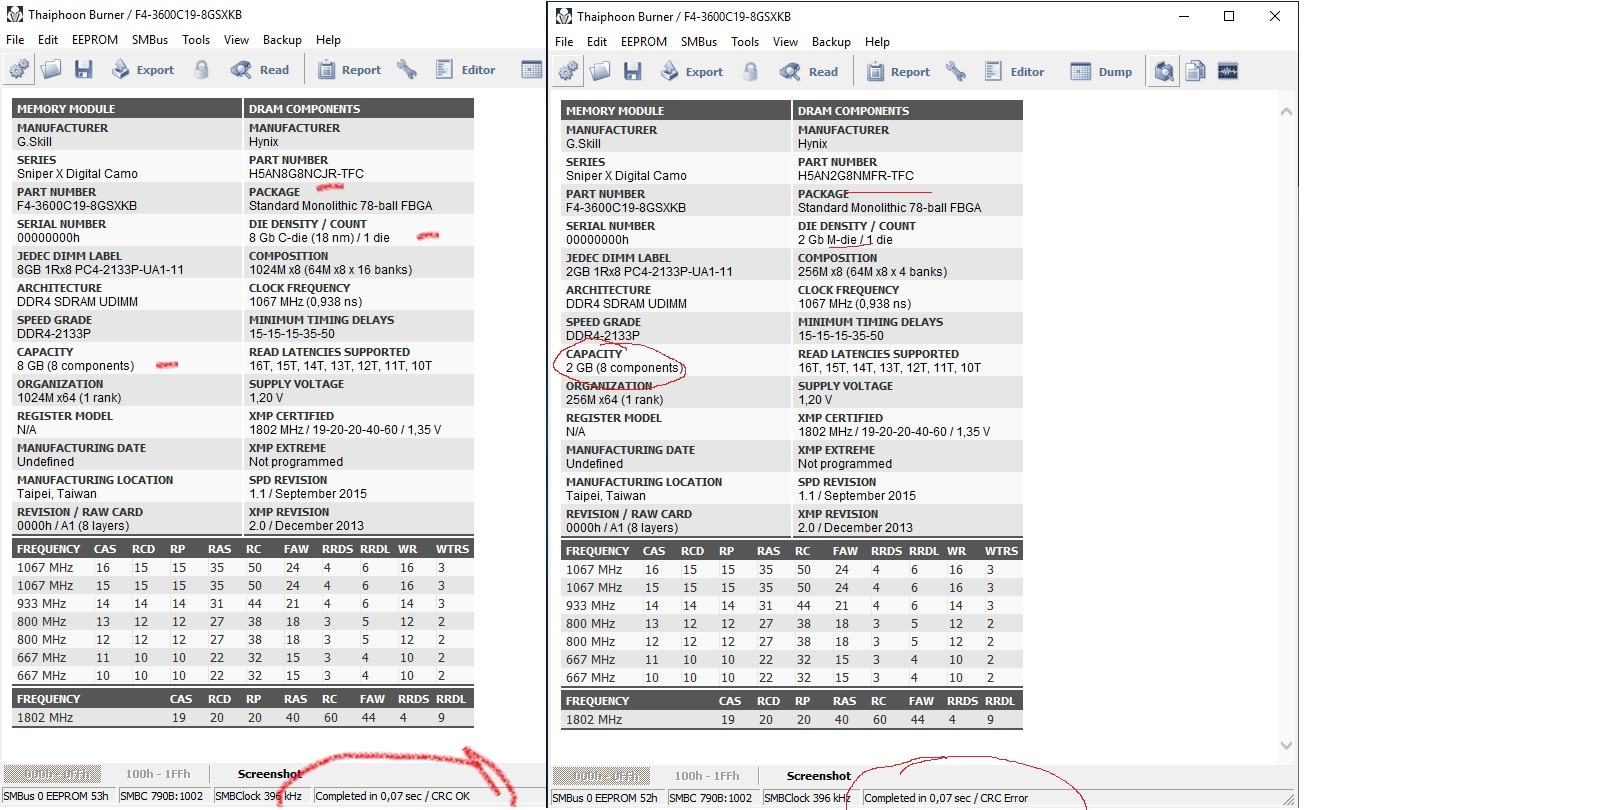
Task: Click the open folder icon in the right window
Action: (600, 71)
